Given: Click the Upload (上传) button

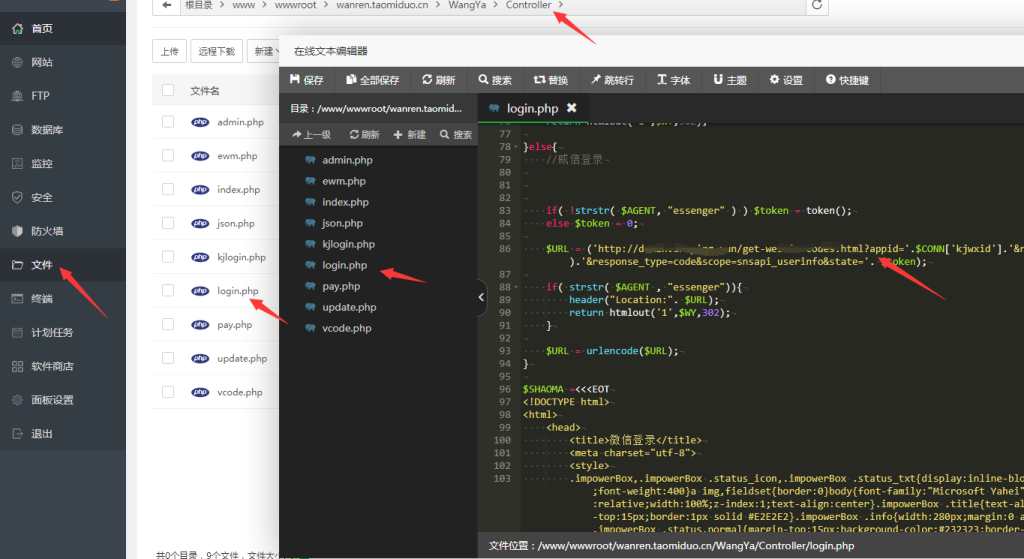Looking at the screenshot, I should coord(169,51).
